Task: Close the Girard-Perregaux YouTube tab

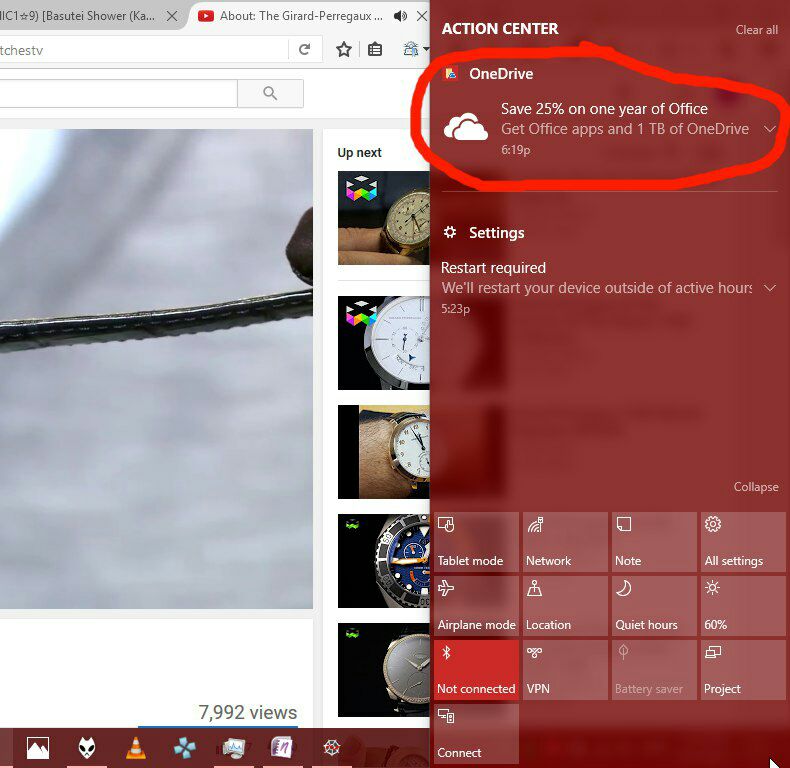Action: pos(422,16)
